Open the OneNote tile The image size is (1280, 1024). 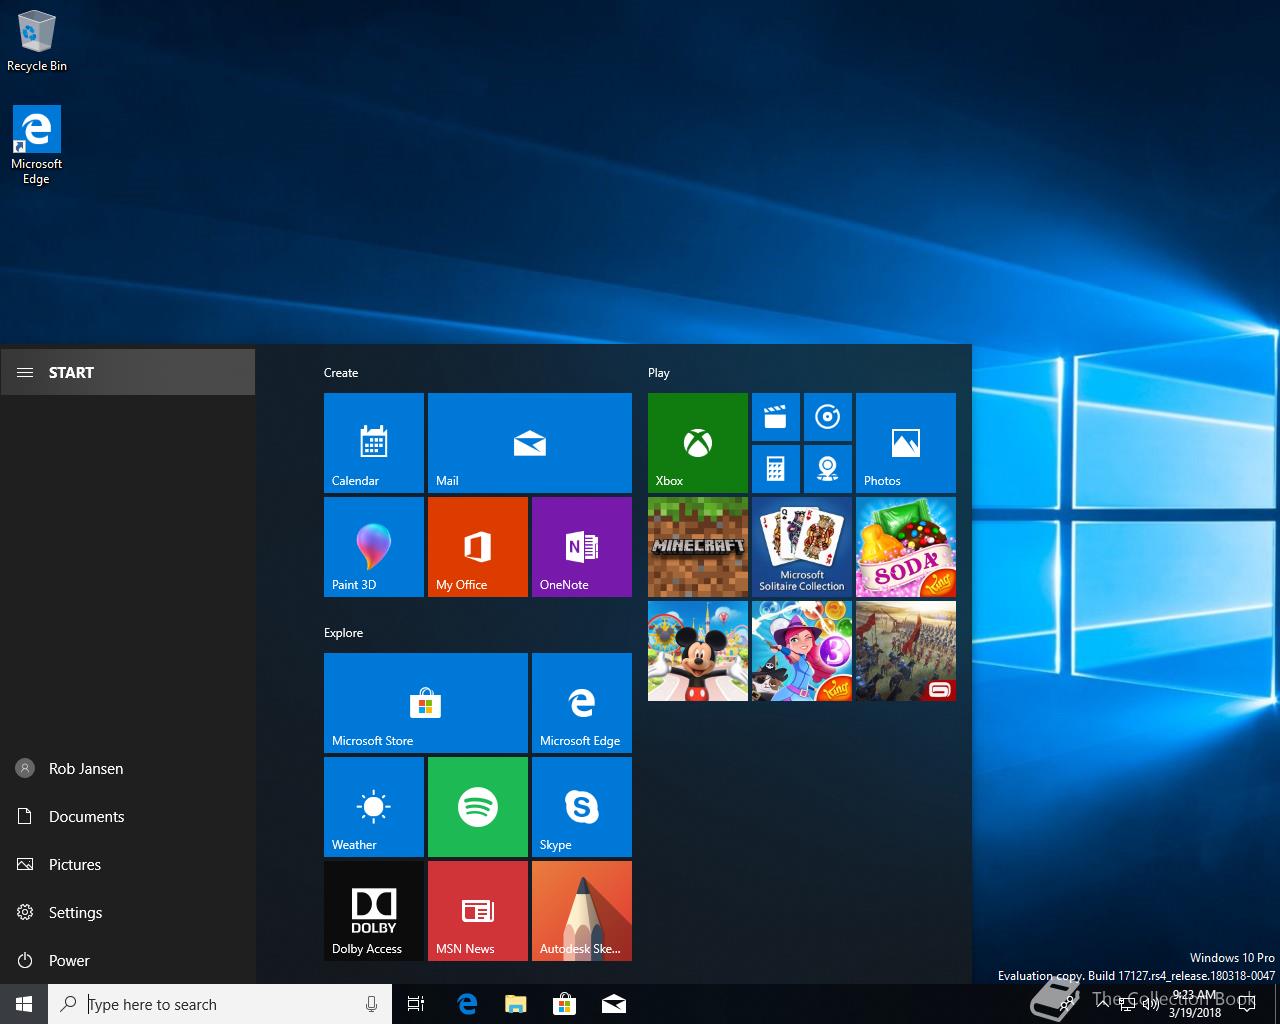(x=582, y=547)
